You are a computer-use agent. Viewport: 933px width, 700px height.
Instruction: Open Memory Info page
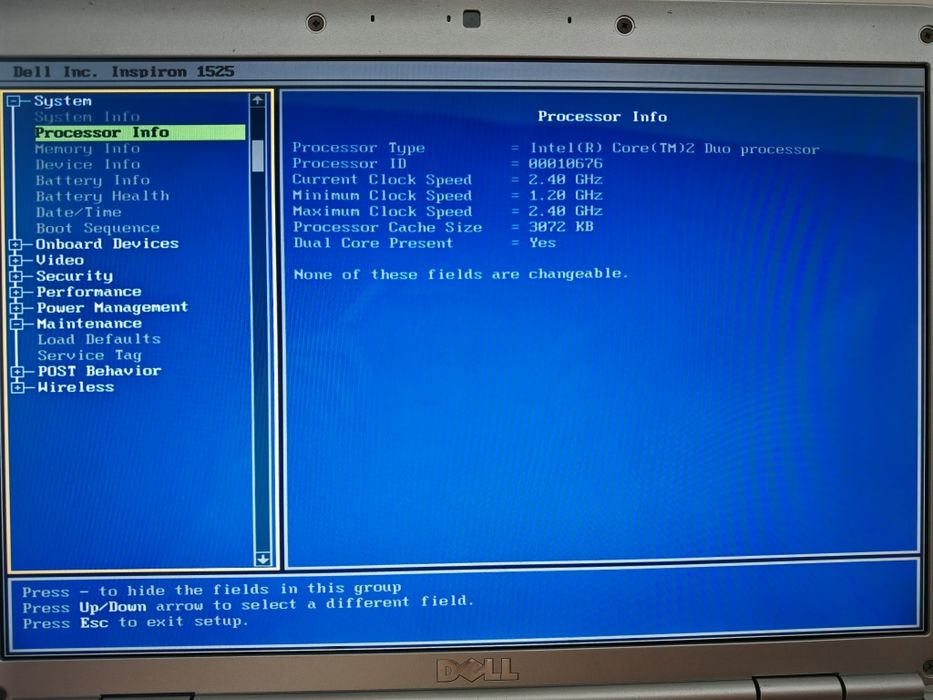coord(87,148)
